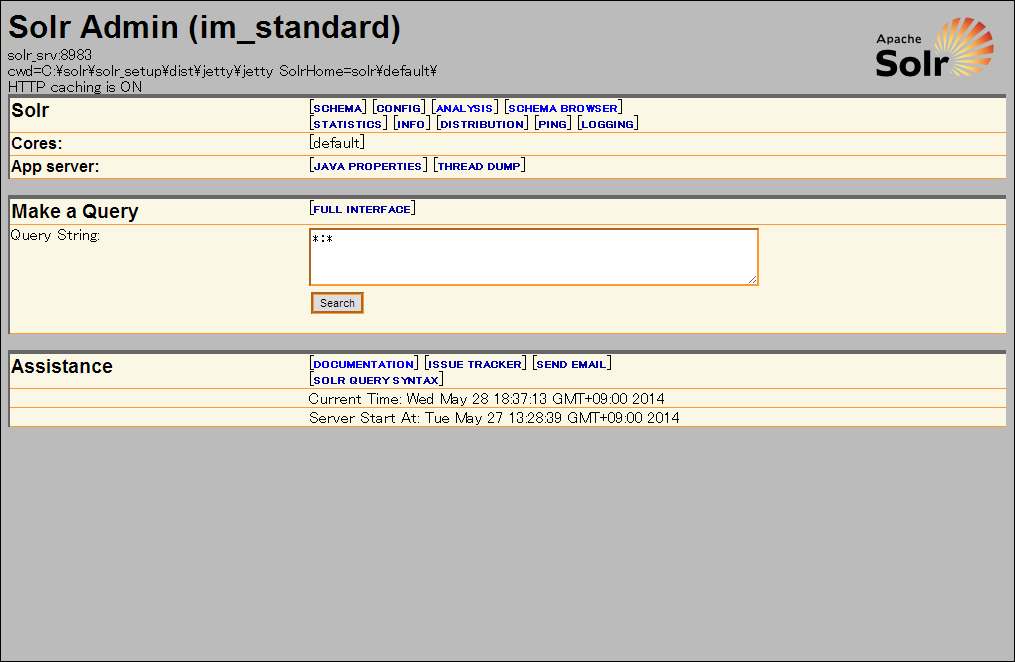Click the PING link
Viewport: 1015px width, 662px height.
click(553, 124)
